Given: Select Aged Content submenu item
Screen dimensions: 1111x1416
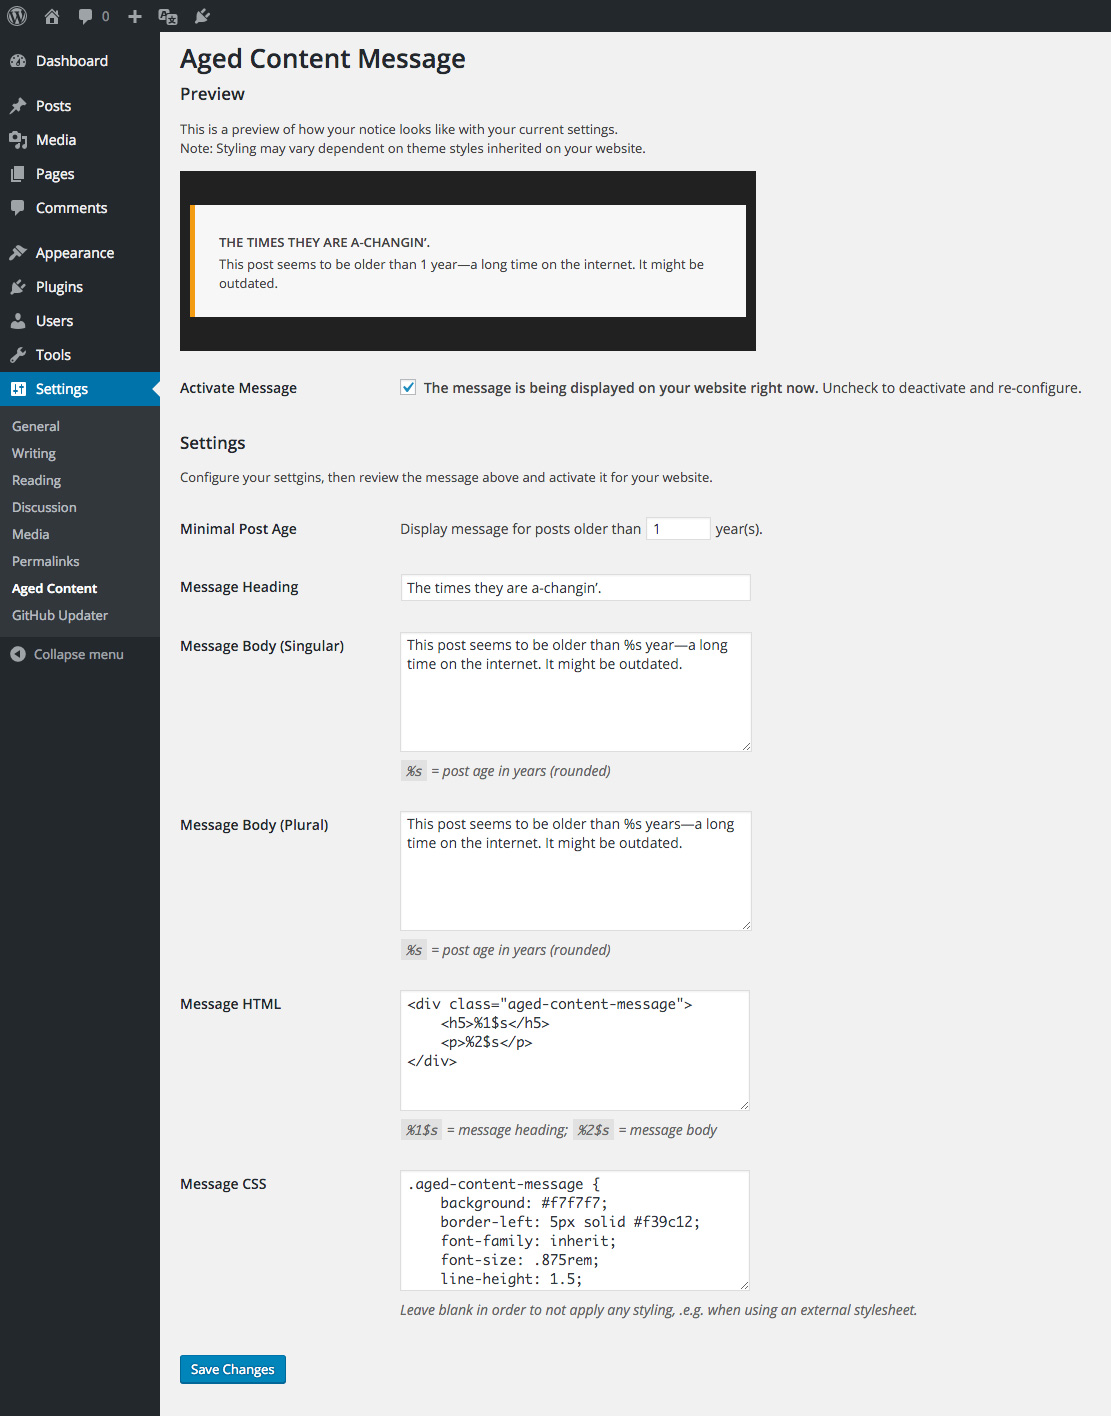Looking at the screenshot, I should point(55,588).
